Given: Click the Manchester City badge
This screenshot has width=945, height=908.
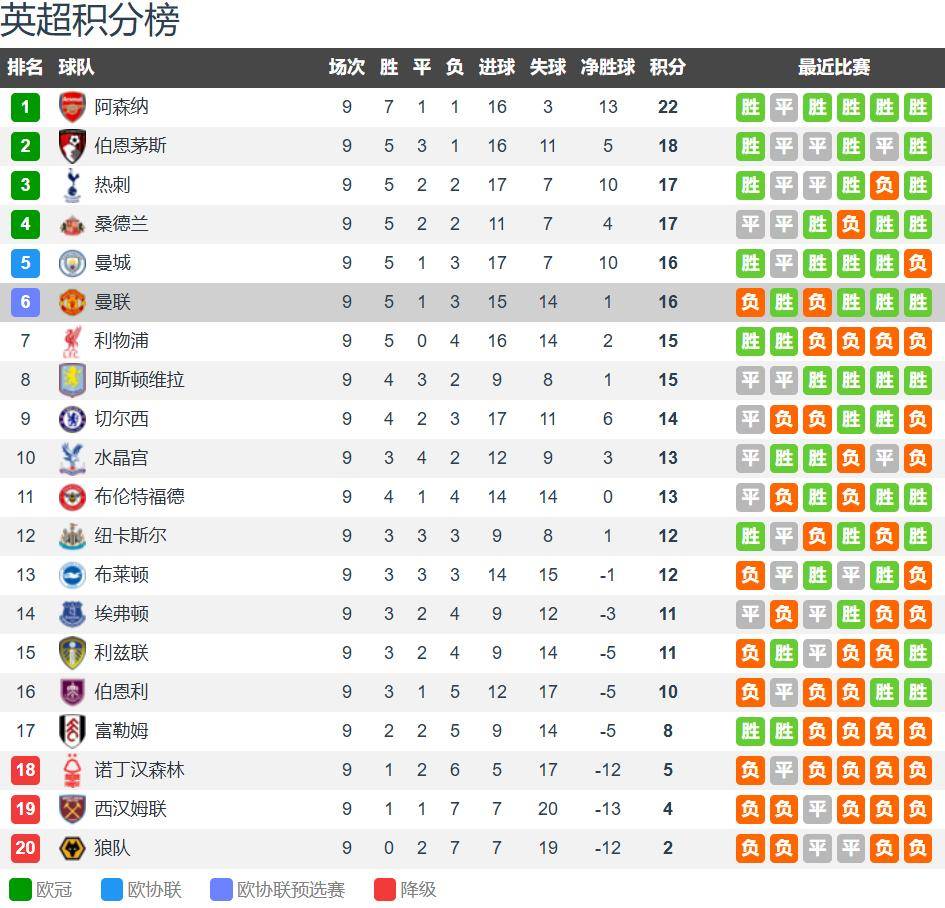Looking at the screenshot, I should pos(72,263).
